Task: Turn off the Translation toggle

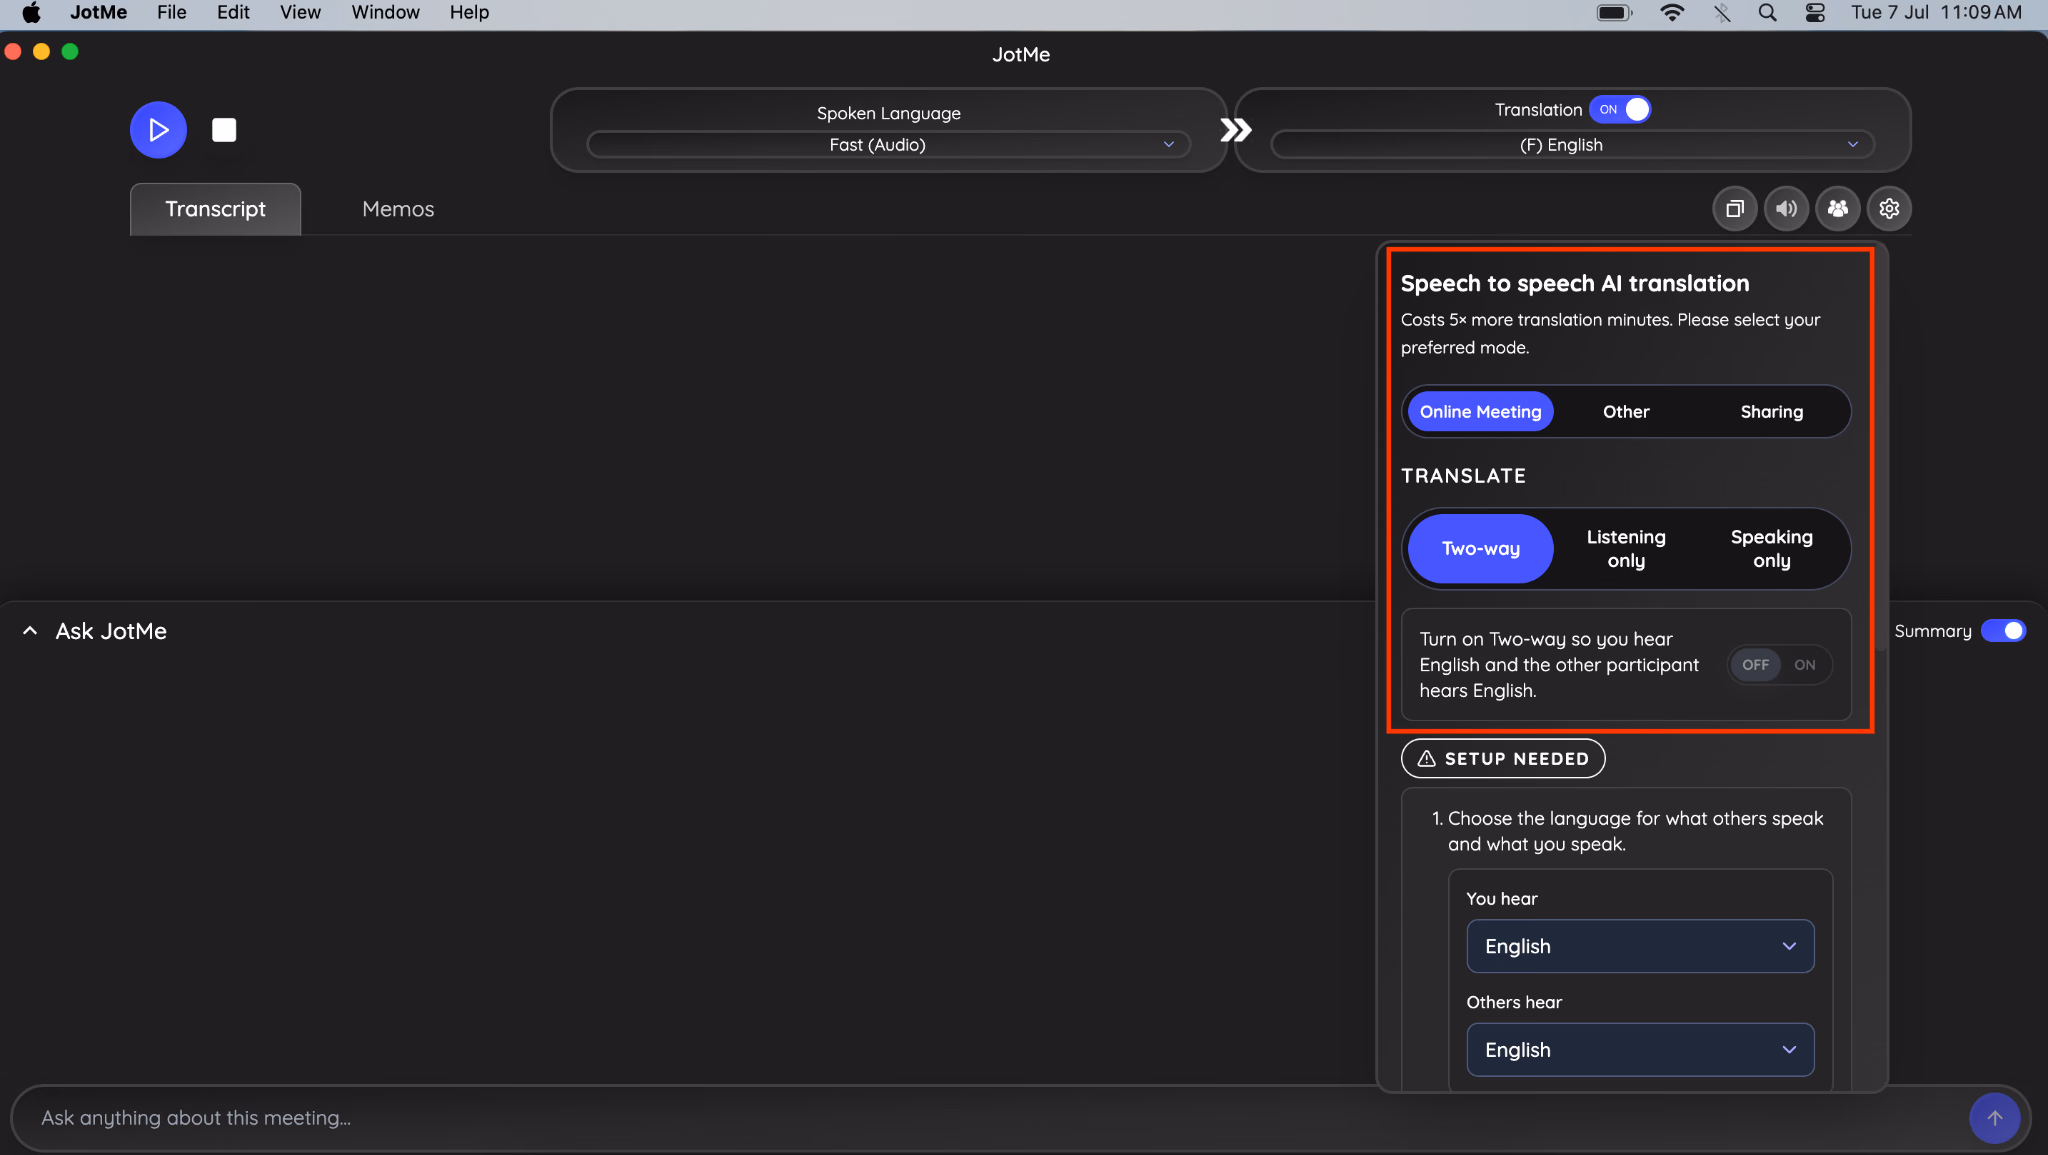Action: pos(1620,110)
